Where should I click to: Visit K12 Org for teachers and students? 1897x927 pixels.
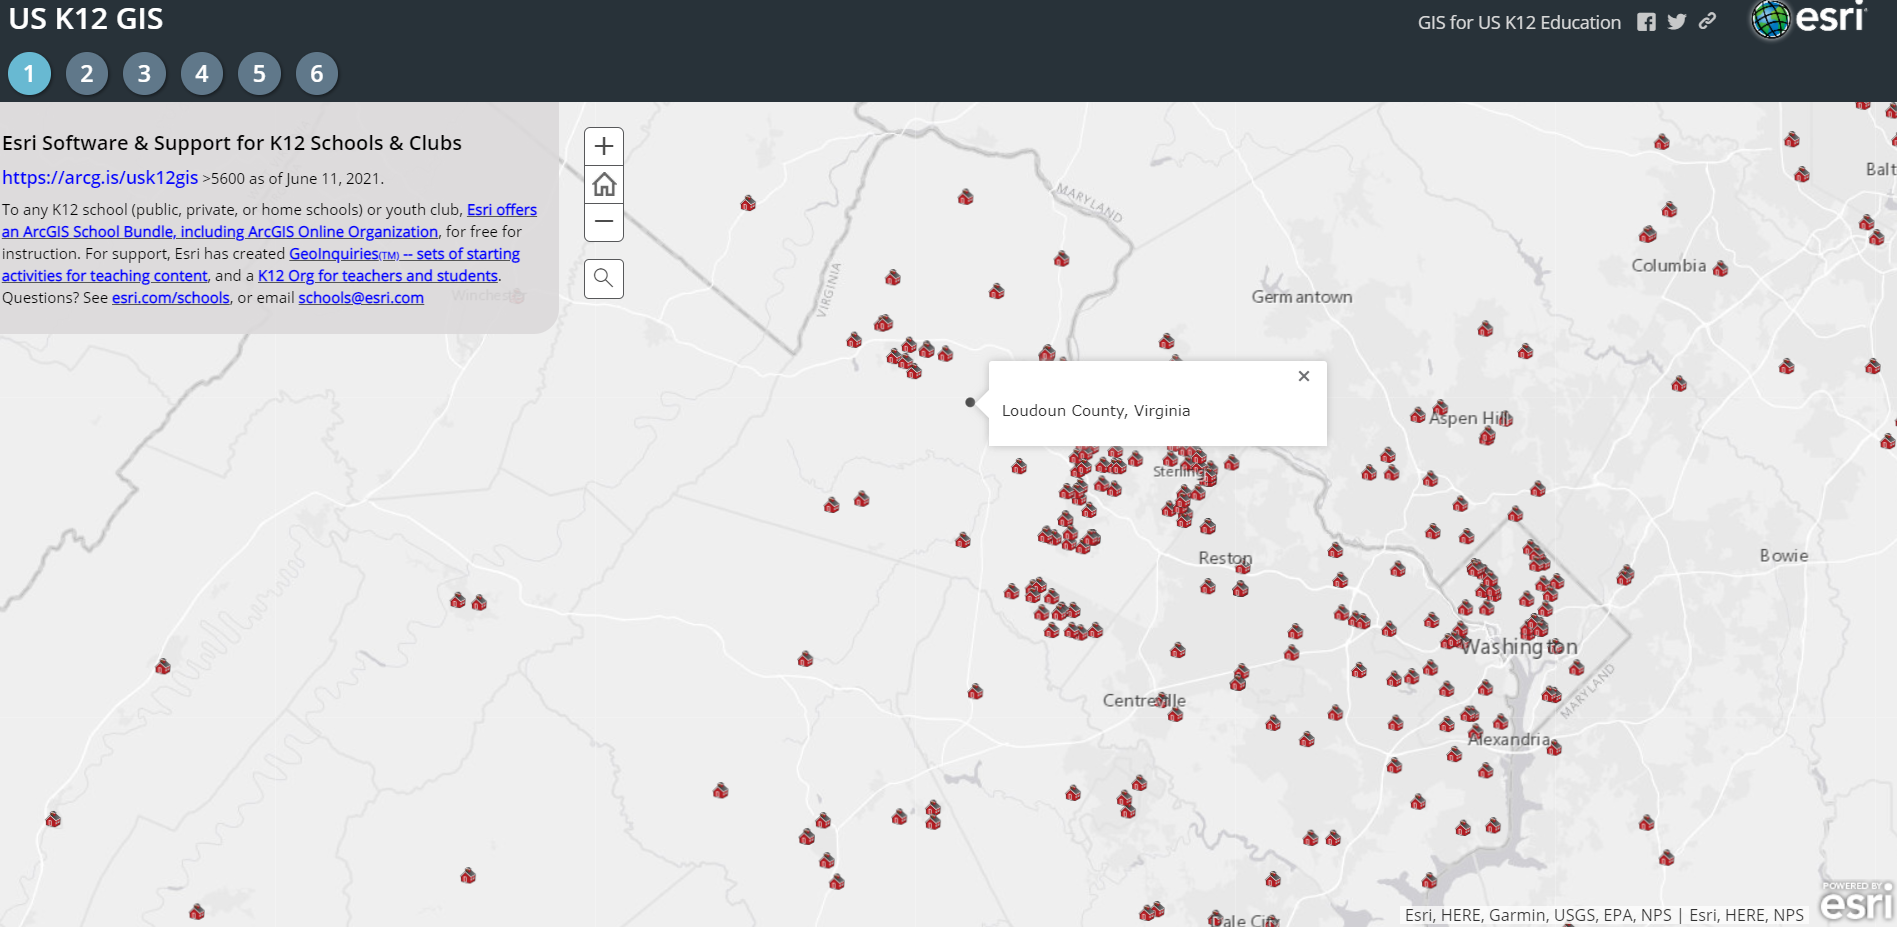(x=378, y=276)
